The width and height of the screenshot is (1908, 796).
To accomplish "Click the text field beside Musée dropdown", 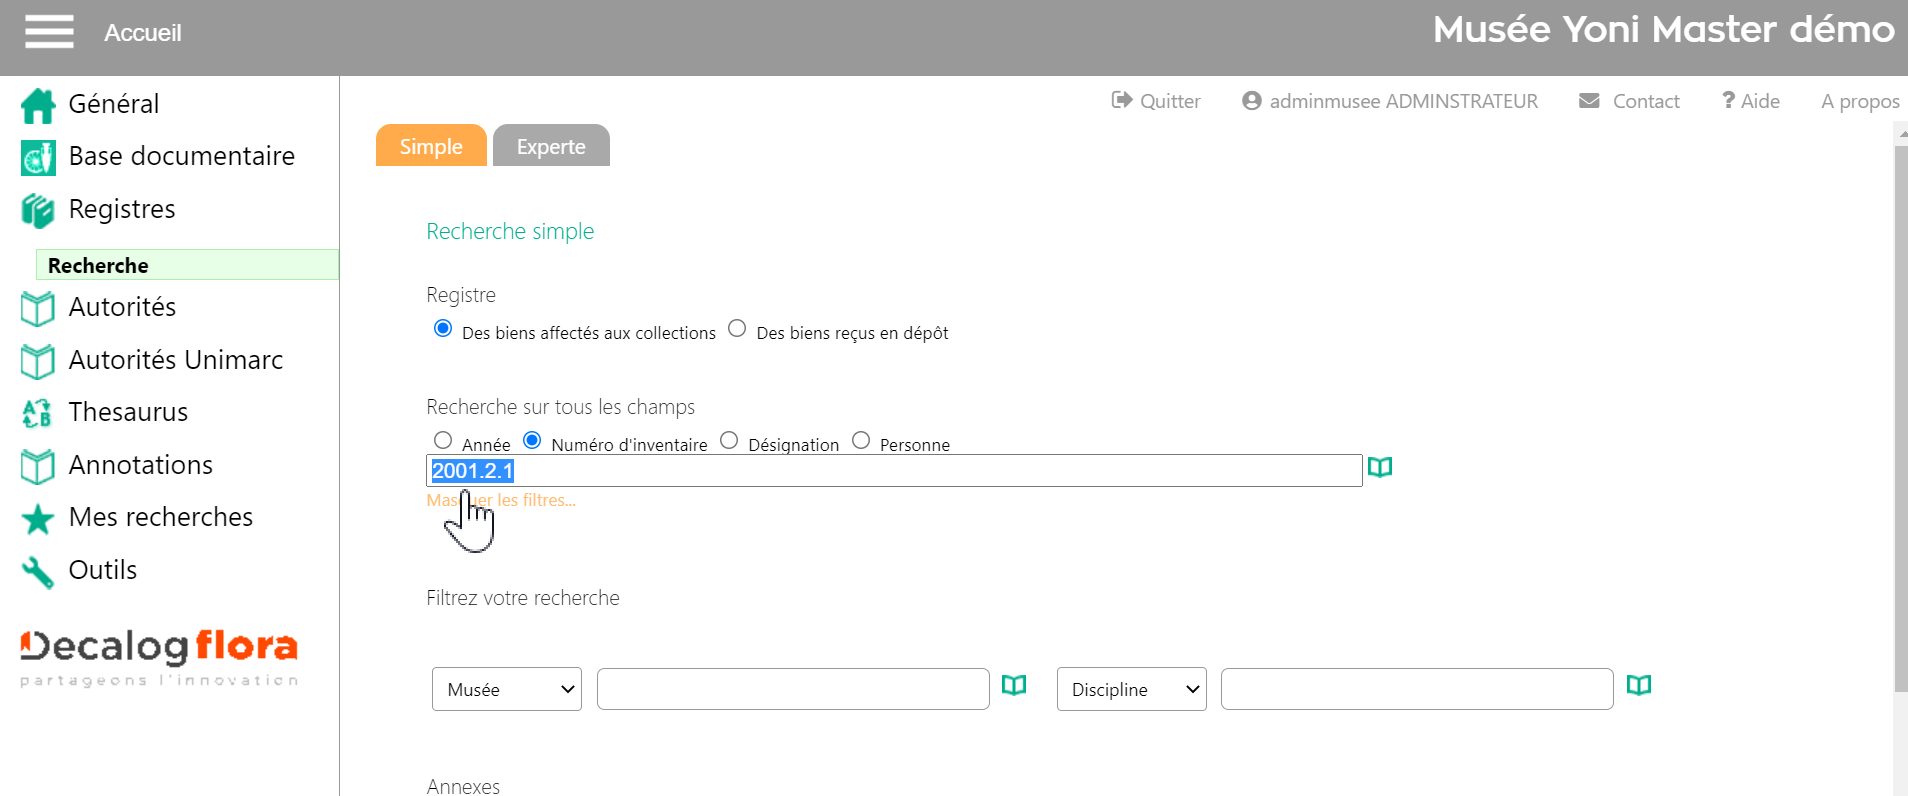I will point(792,689).
